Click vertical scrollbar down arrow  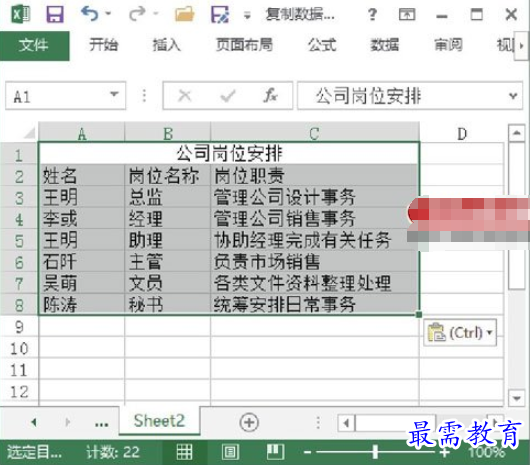(x=516, y=398)
